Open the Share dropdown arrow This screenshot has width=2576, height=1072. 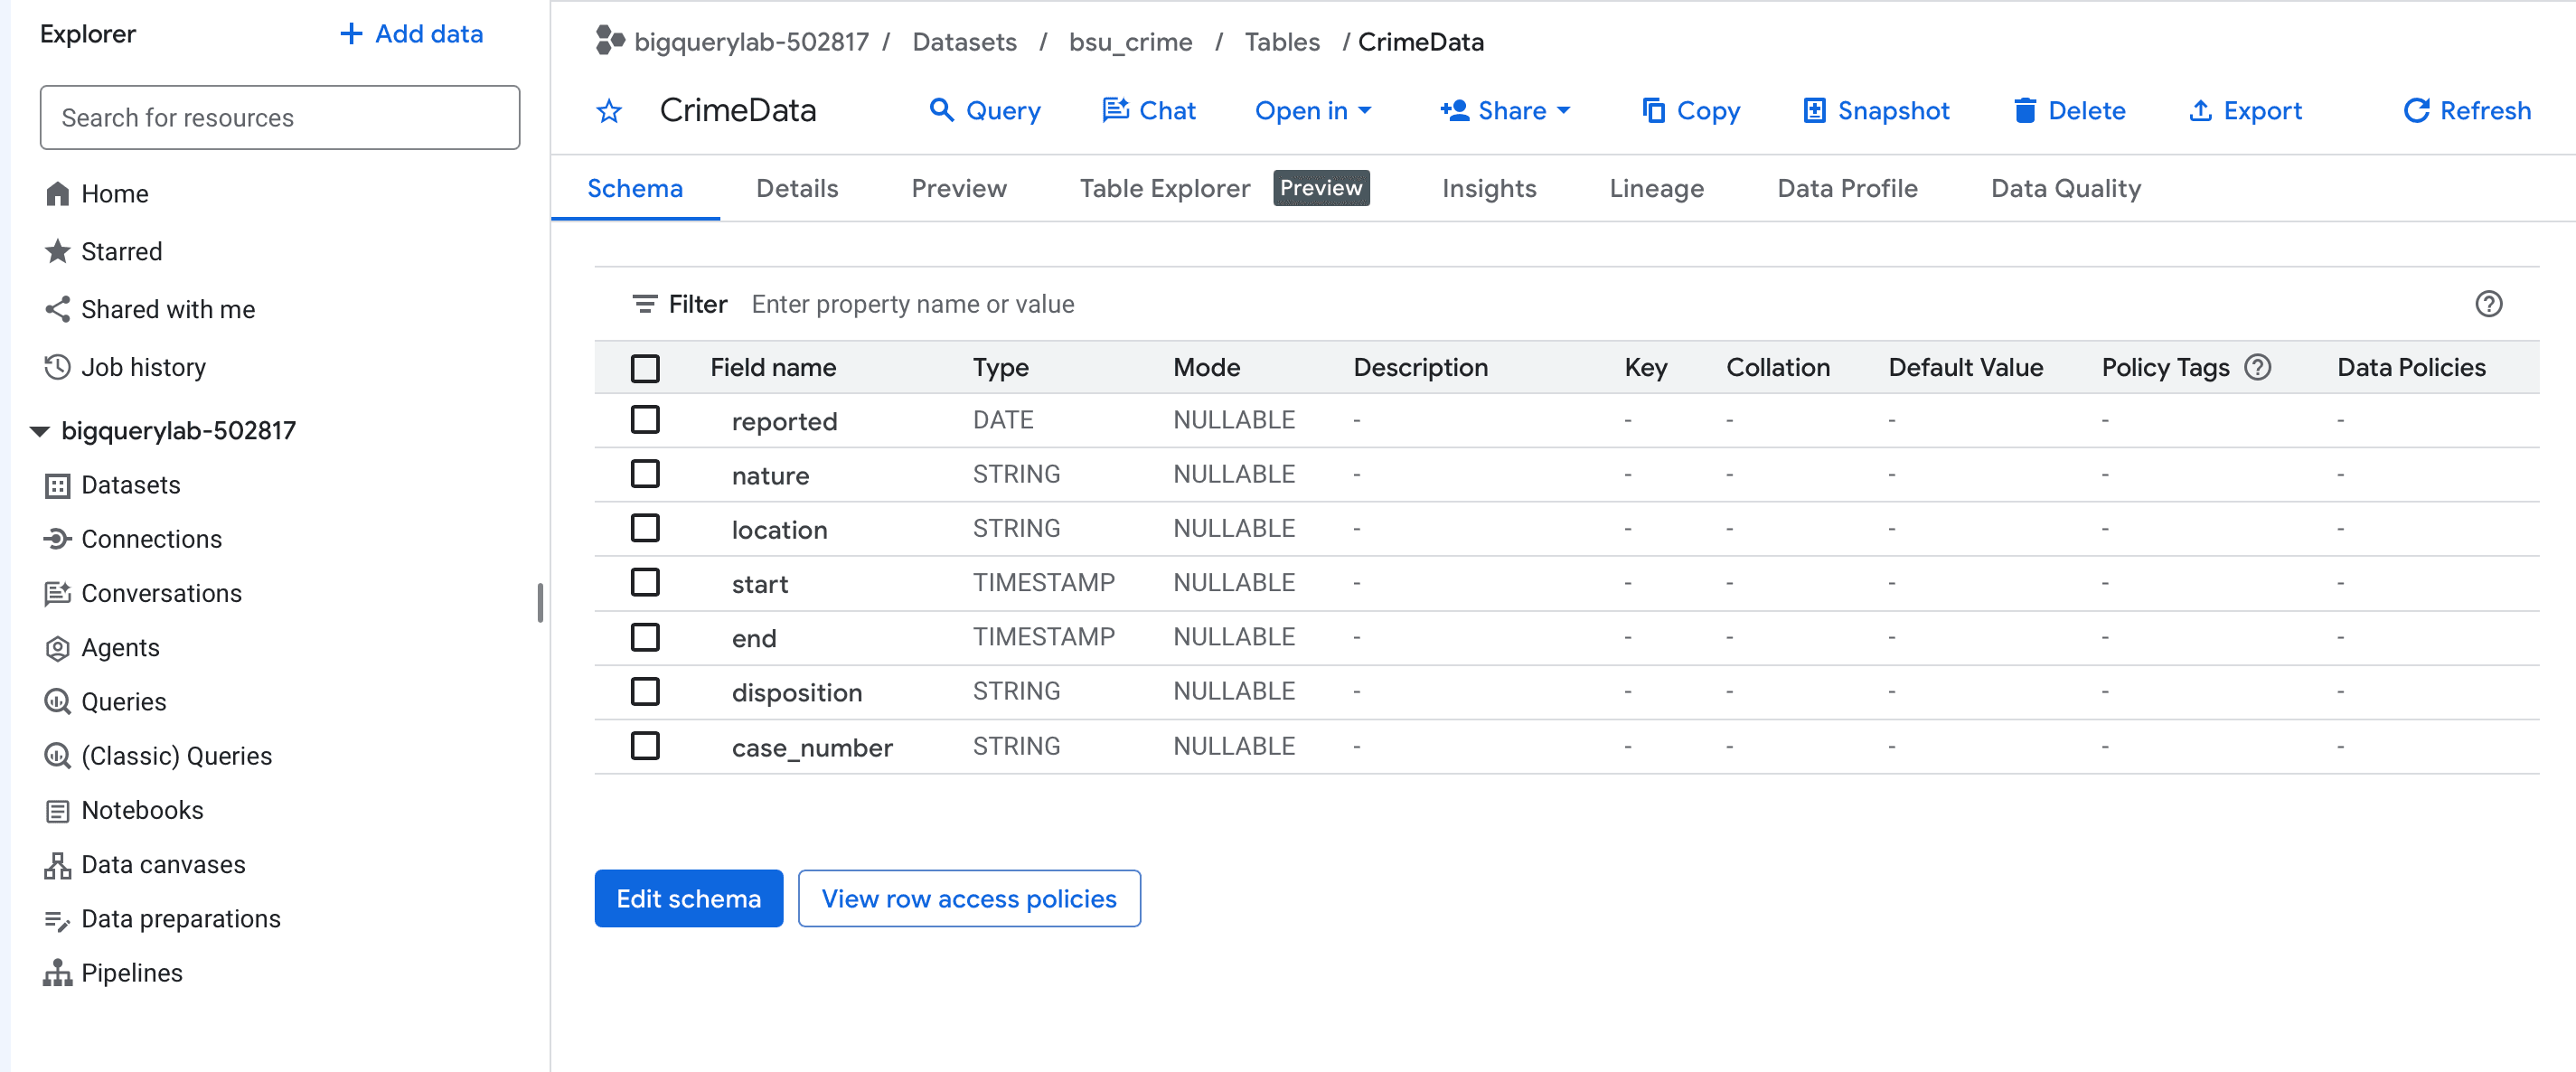[1564, 111]
